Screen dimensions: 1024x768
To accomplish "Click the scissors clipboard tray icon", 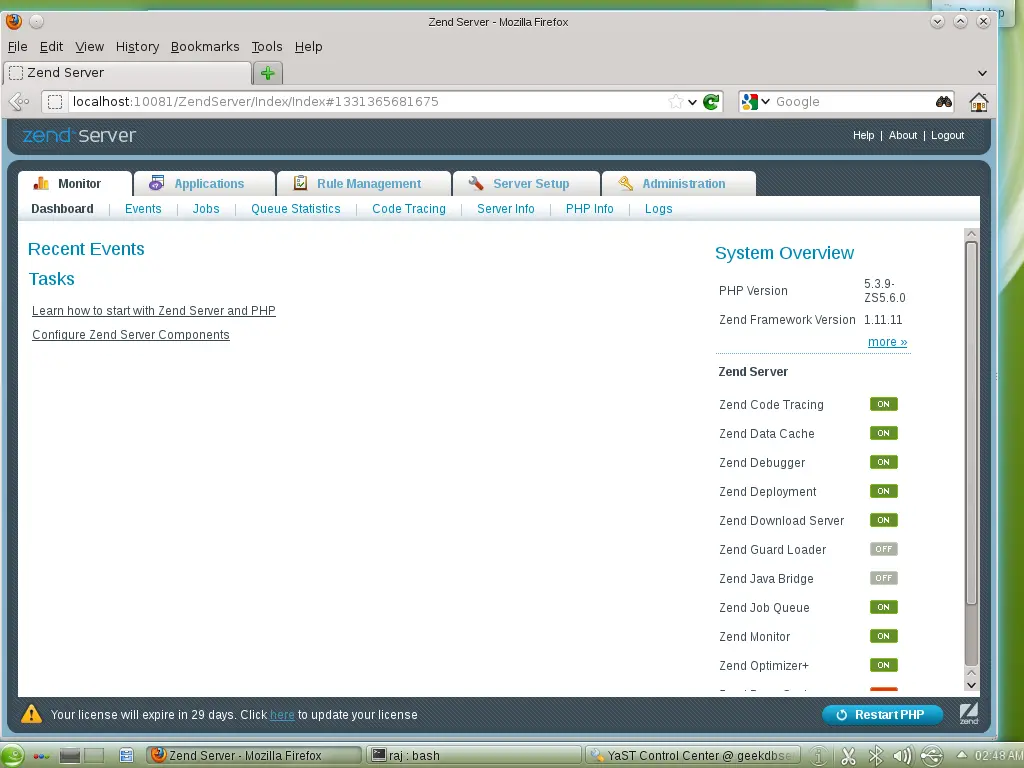I will click(x=848, y=756).
